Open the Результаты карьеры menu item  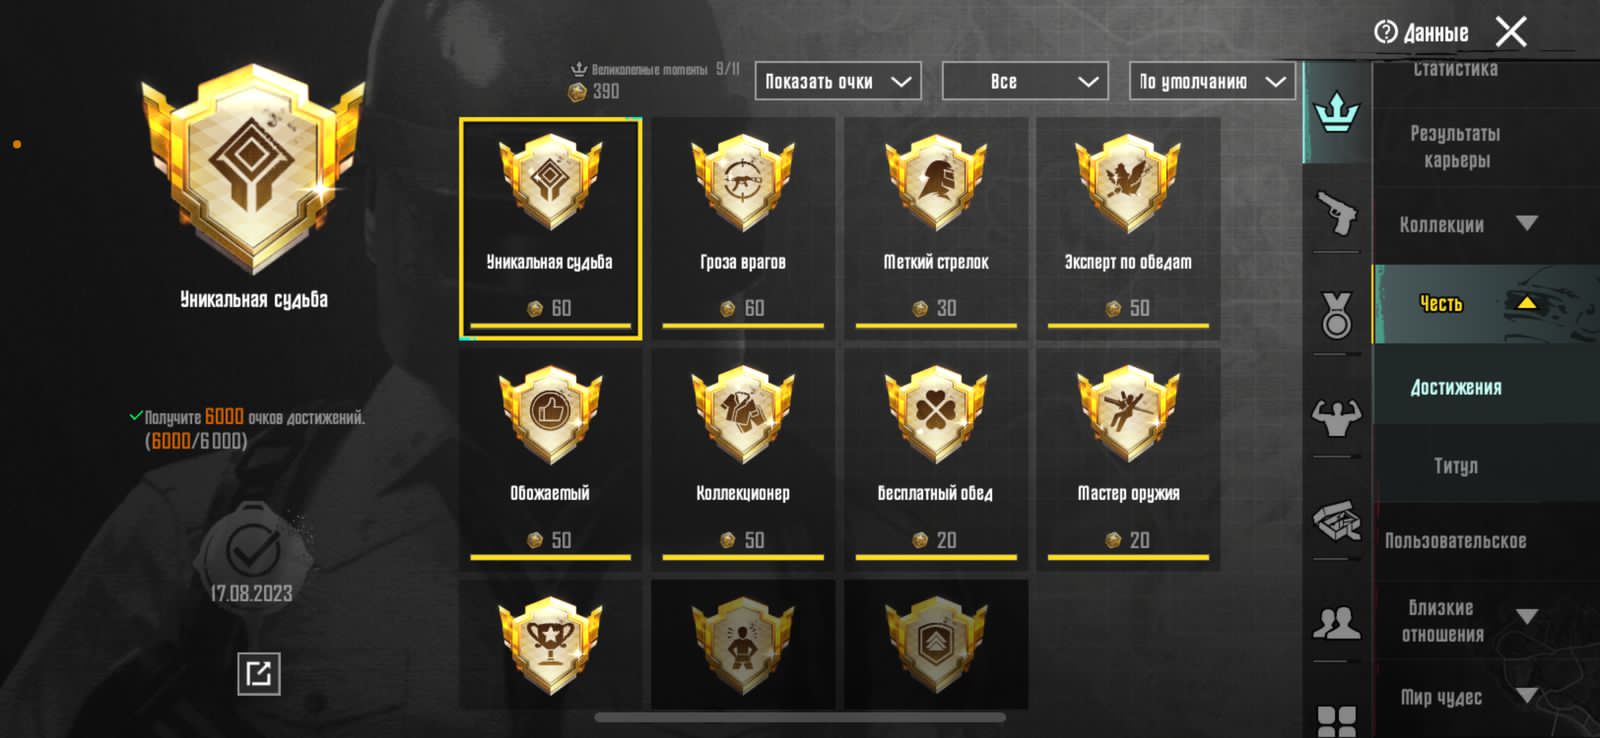(x=1456, y=146)
